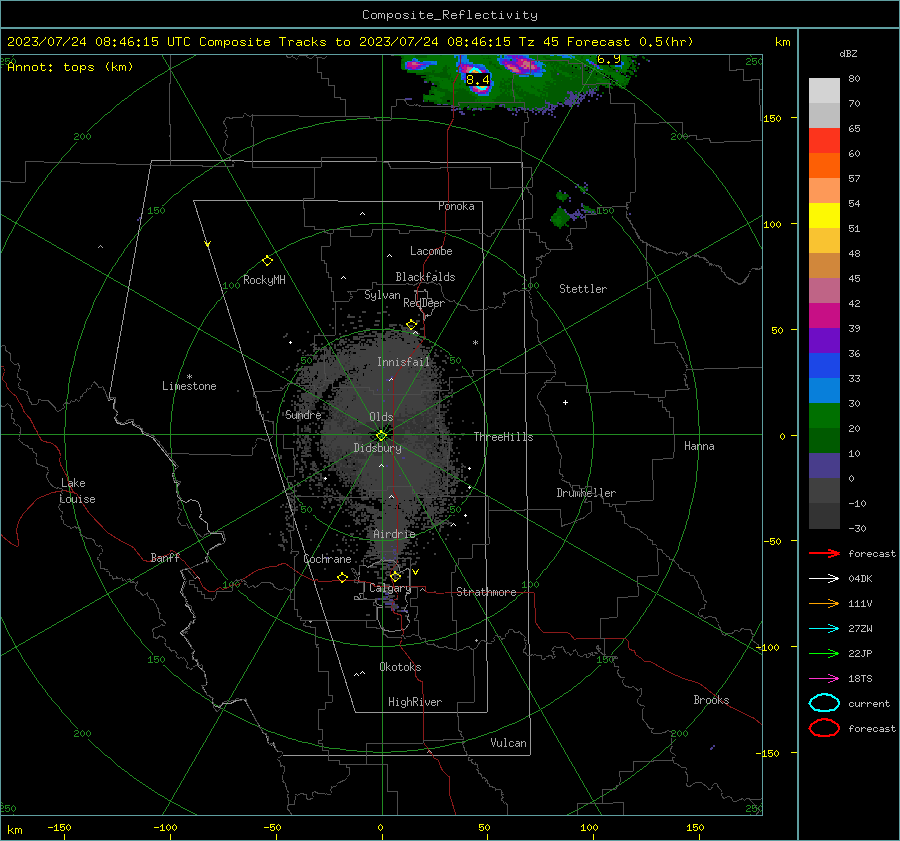Image resolution: width=900 pixels, height=841 pixels.
Task: Click the 'Annot: tops (km)' label
Action: [x=70, y=67]
